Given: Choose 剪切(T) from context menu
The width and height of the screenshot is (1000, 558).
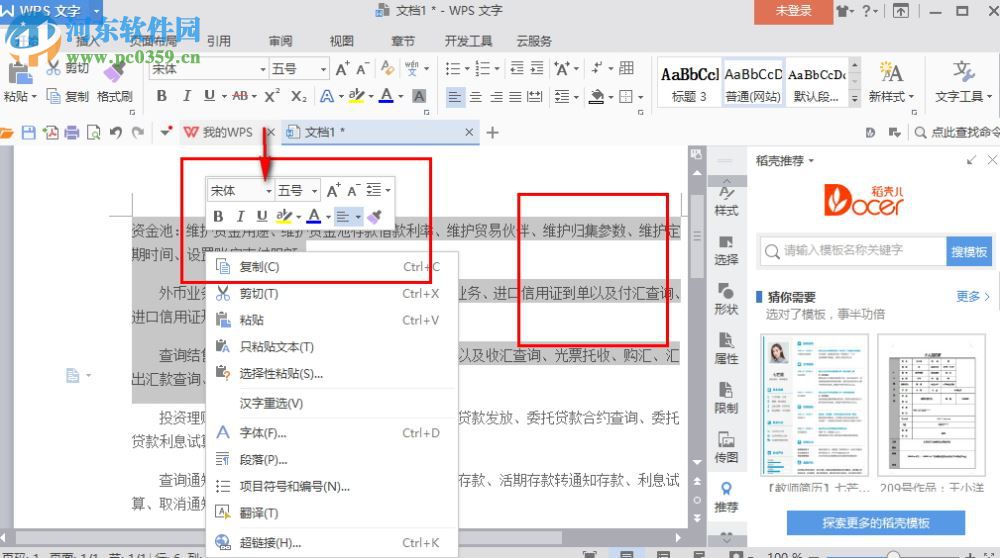Looking at the screenshot, I should [x=332, y=293].
